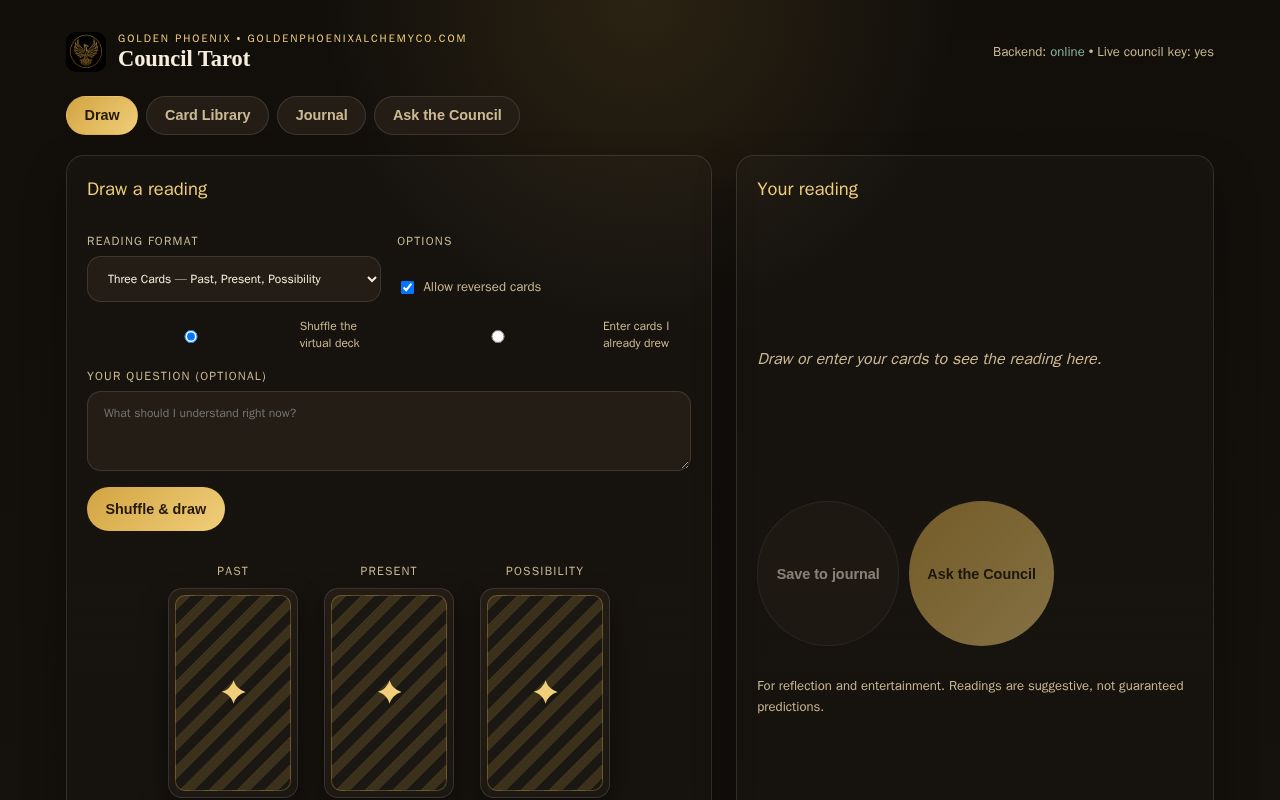Screen dimensions: 1280x800
Task: Click the Save to journal button
Action: tap(828, 574)
